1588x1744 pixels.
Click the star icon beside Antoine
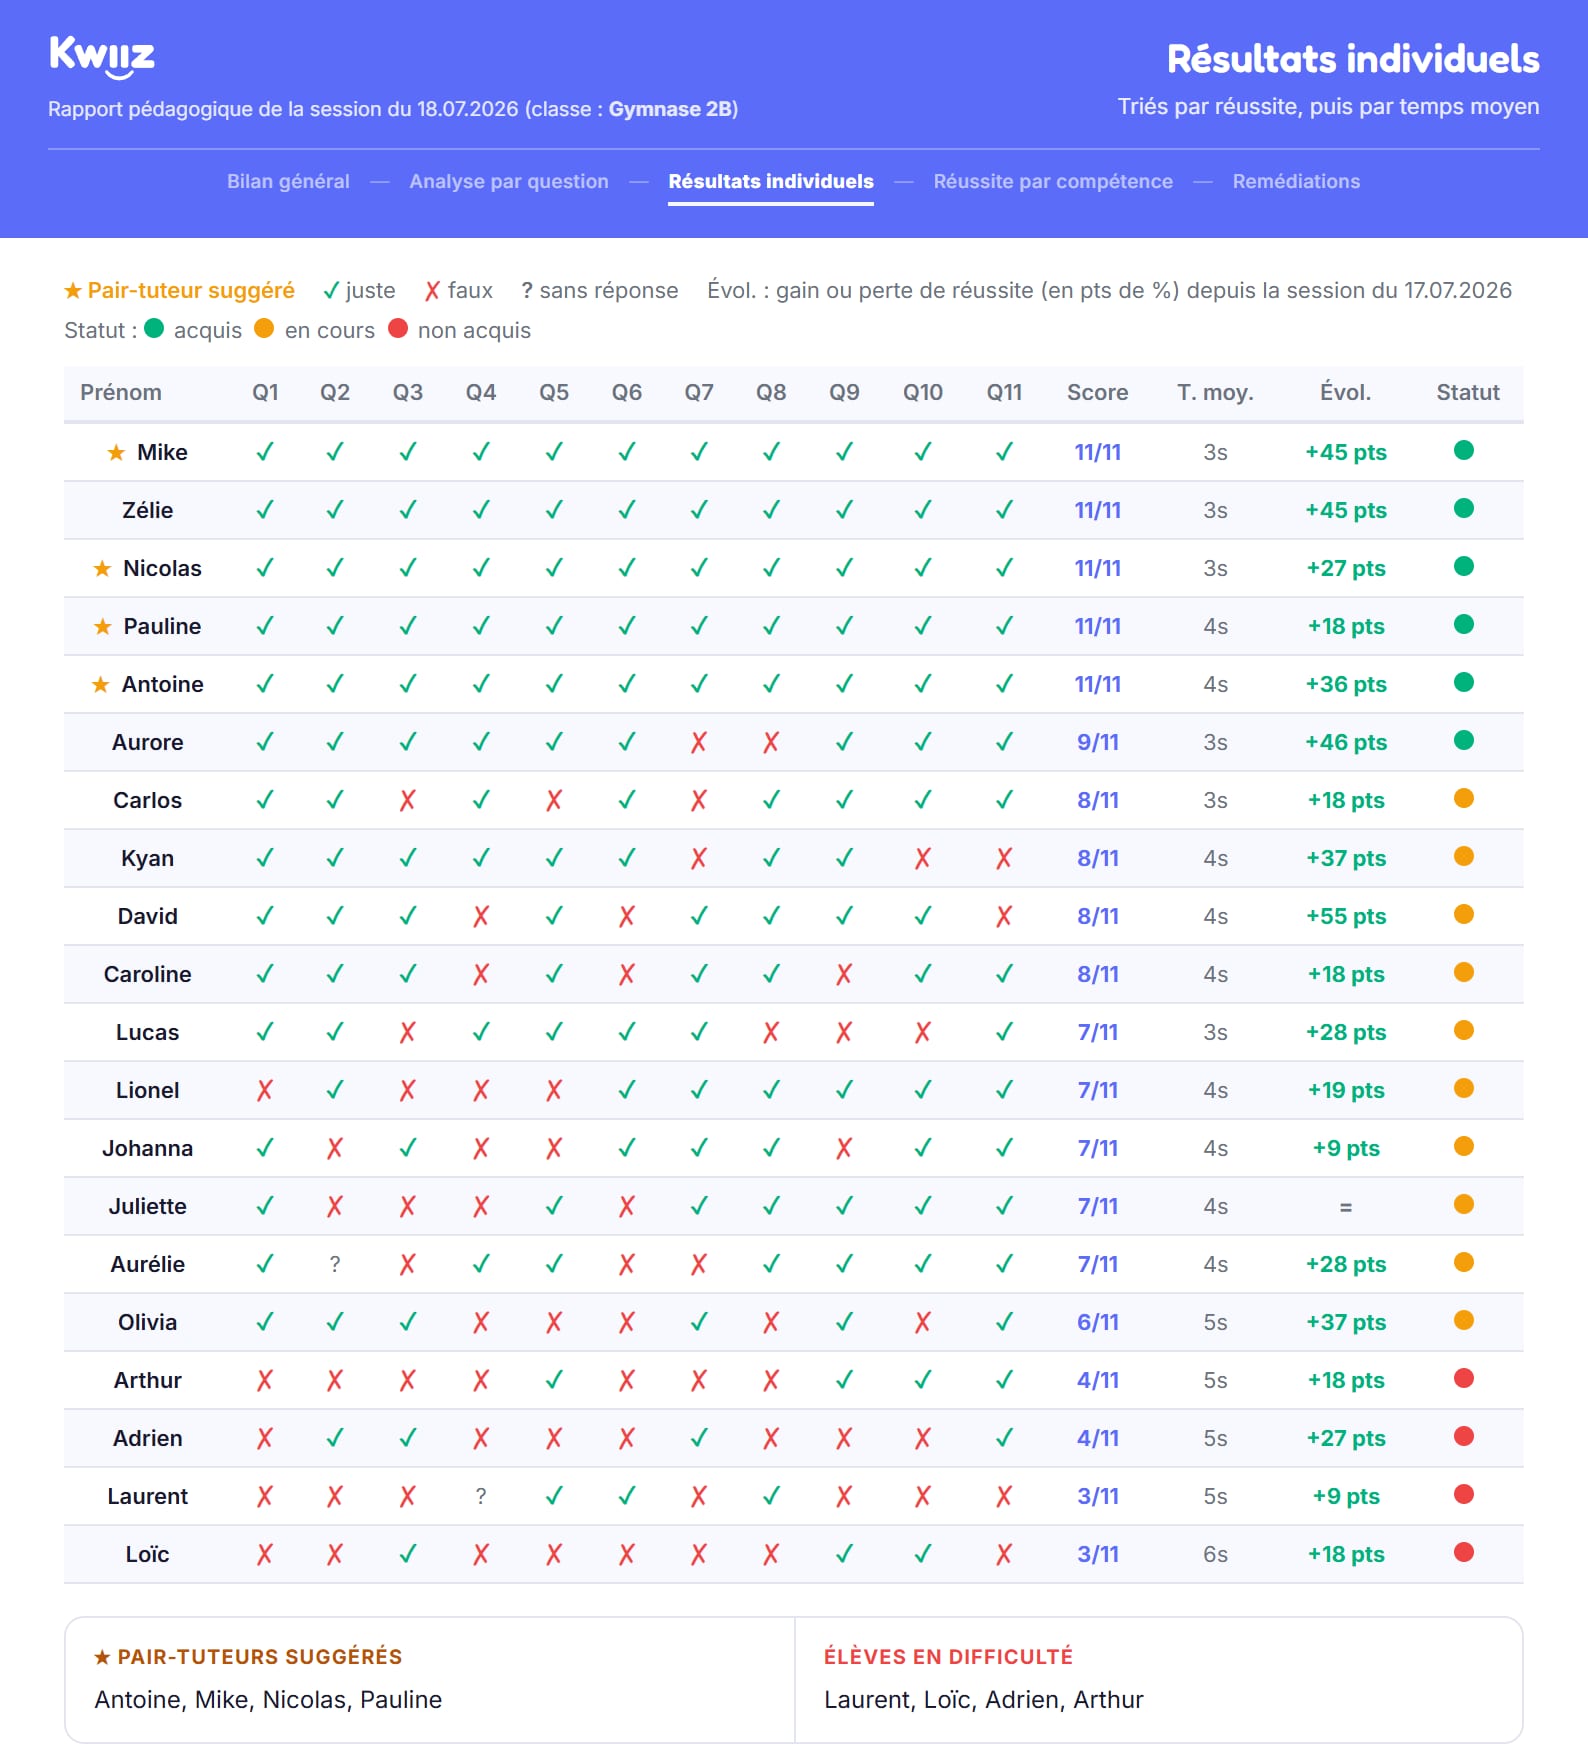click(x=100, y=684)
